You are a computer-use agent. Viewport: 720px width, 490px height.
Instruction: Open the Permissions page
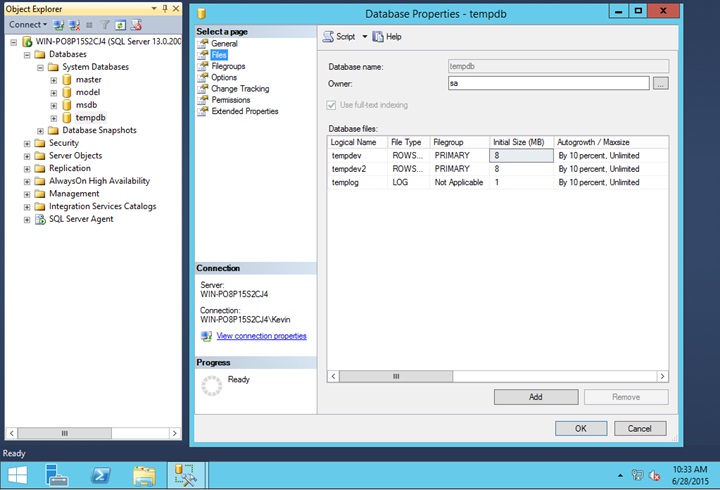pos(231,100)
